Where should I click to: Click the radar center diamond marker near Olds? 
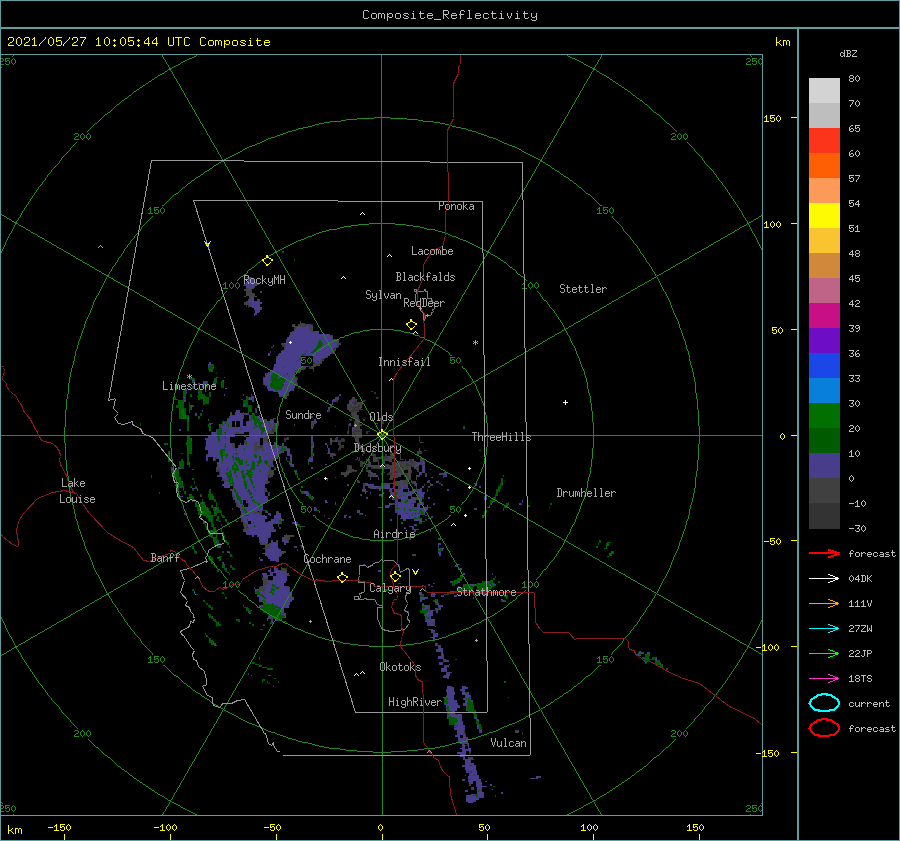382,435
